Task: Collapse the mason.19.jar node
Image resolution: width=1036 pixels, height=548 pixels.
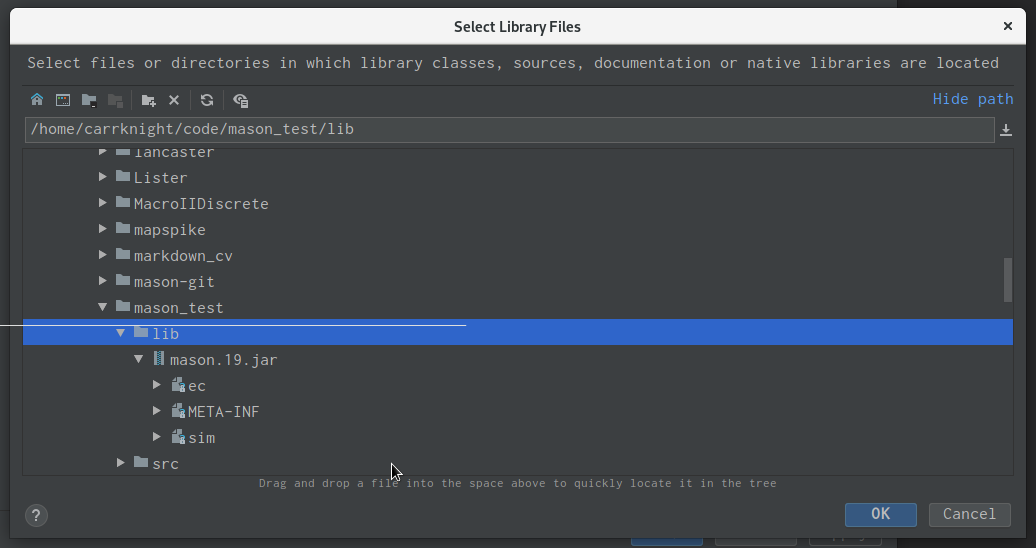Action: [139, 359]
